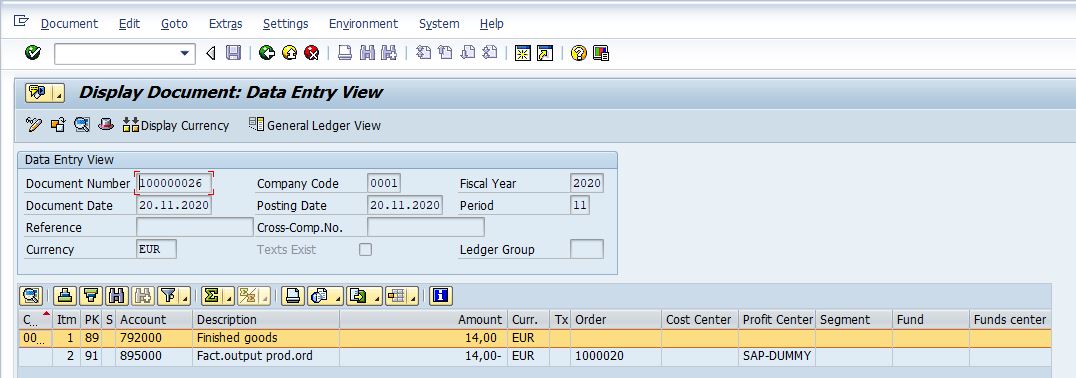Image resolution: width=1076 pixels, height=378 pixels.
Task: Select the Finished goods line item row
Action: pos(535,338)
